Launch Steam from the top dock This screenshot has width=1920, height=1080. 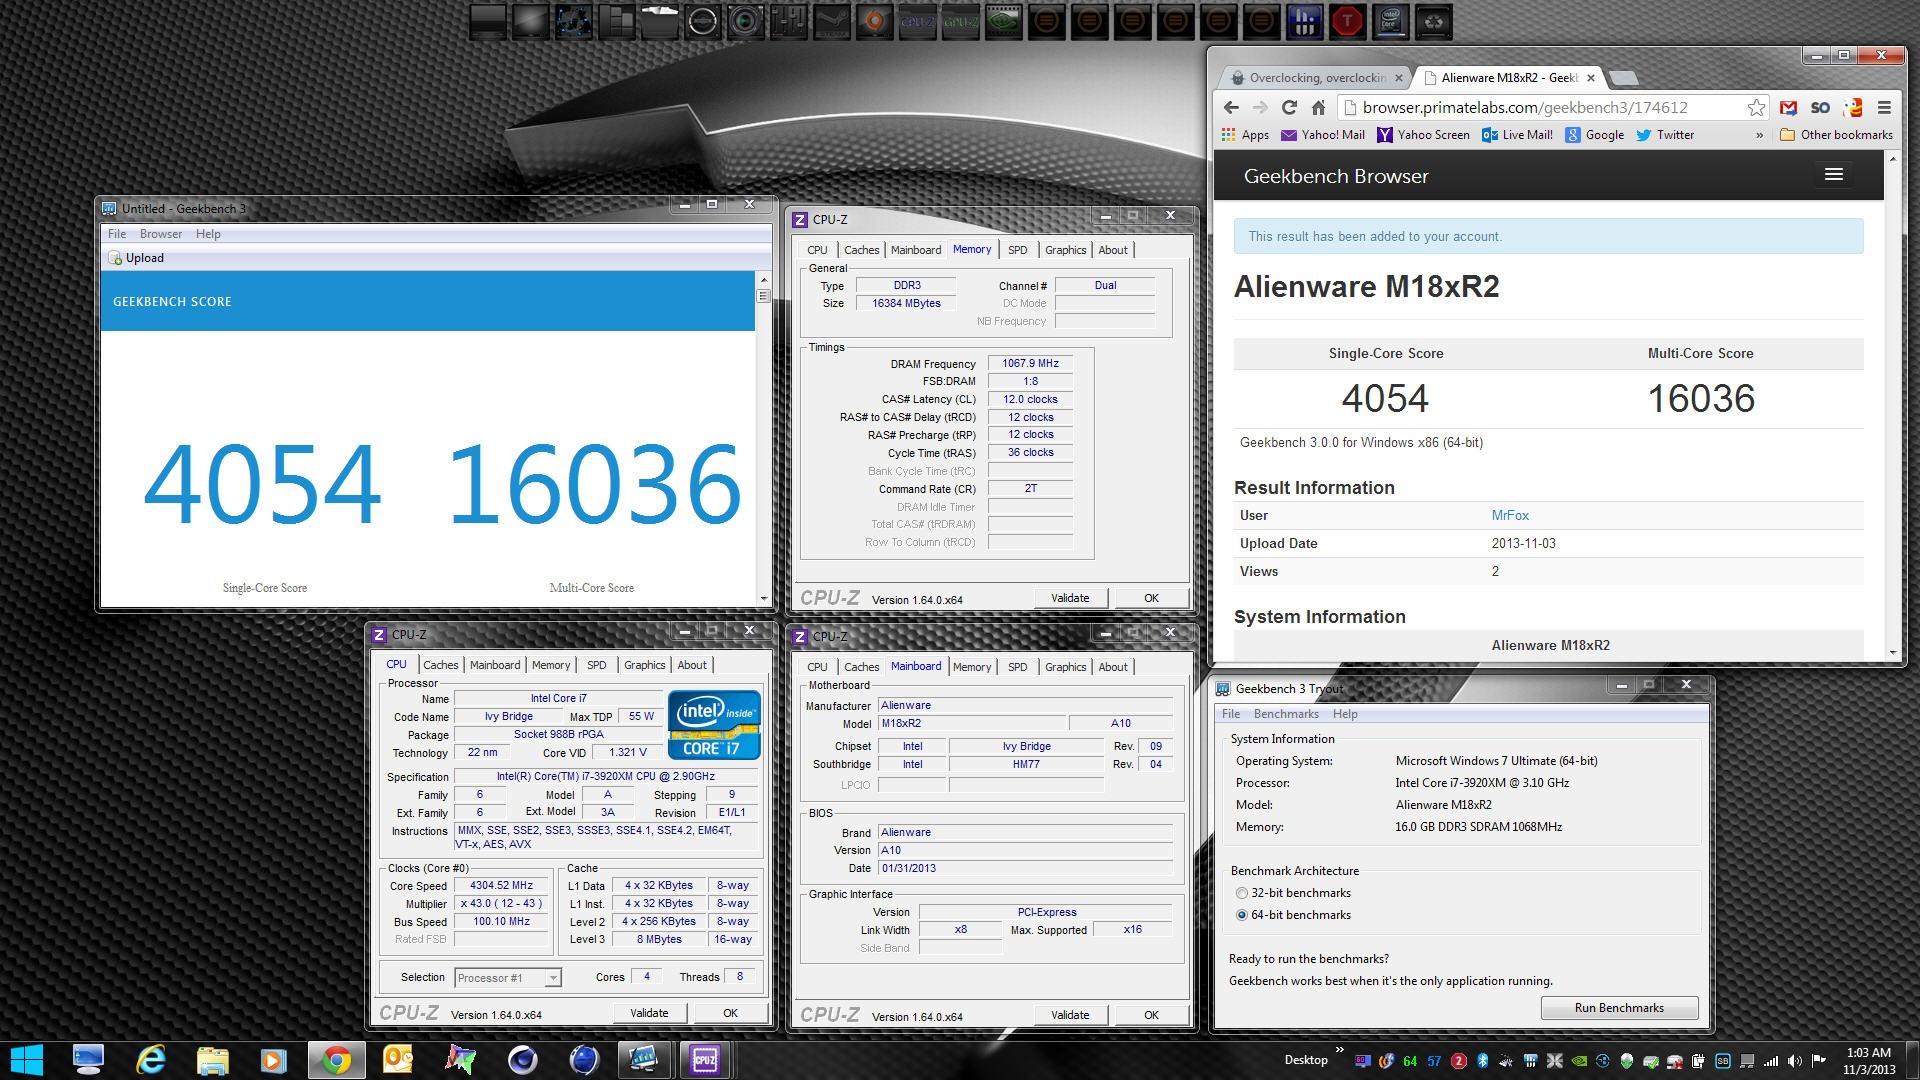pos(831,21)
